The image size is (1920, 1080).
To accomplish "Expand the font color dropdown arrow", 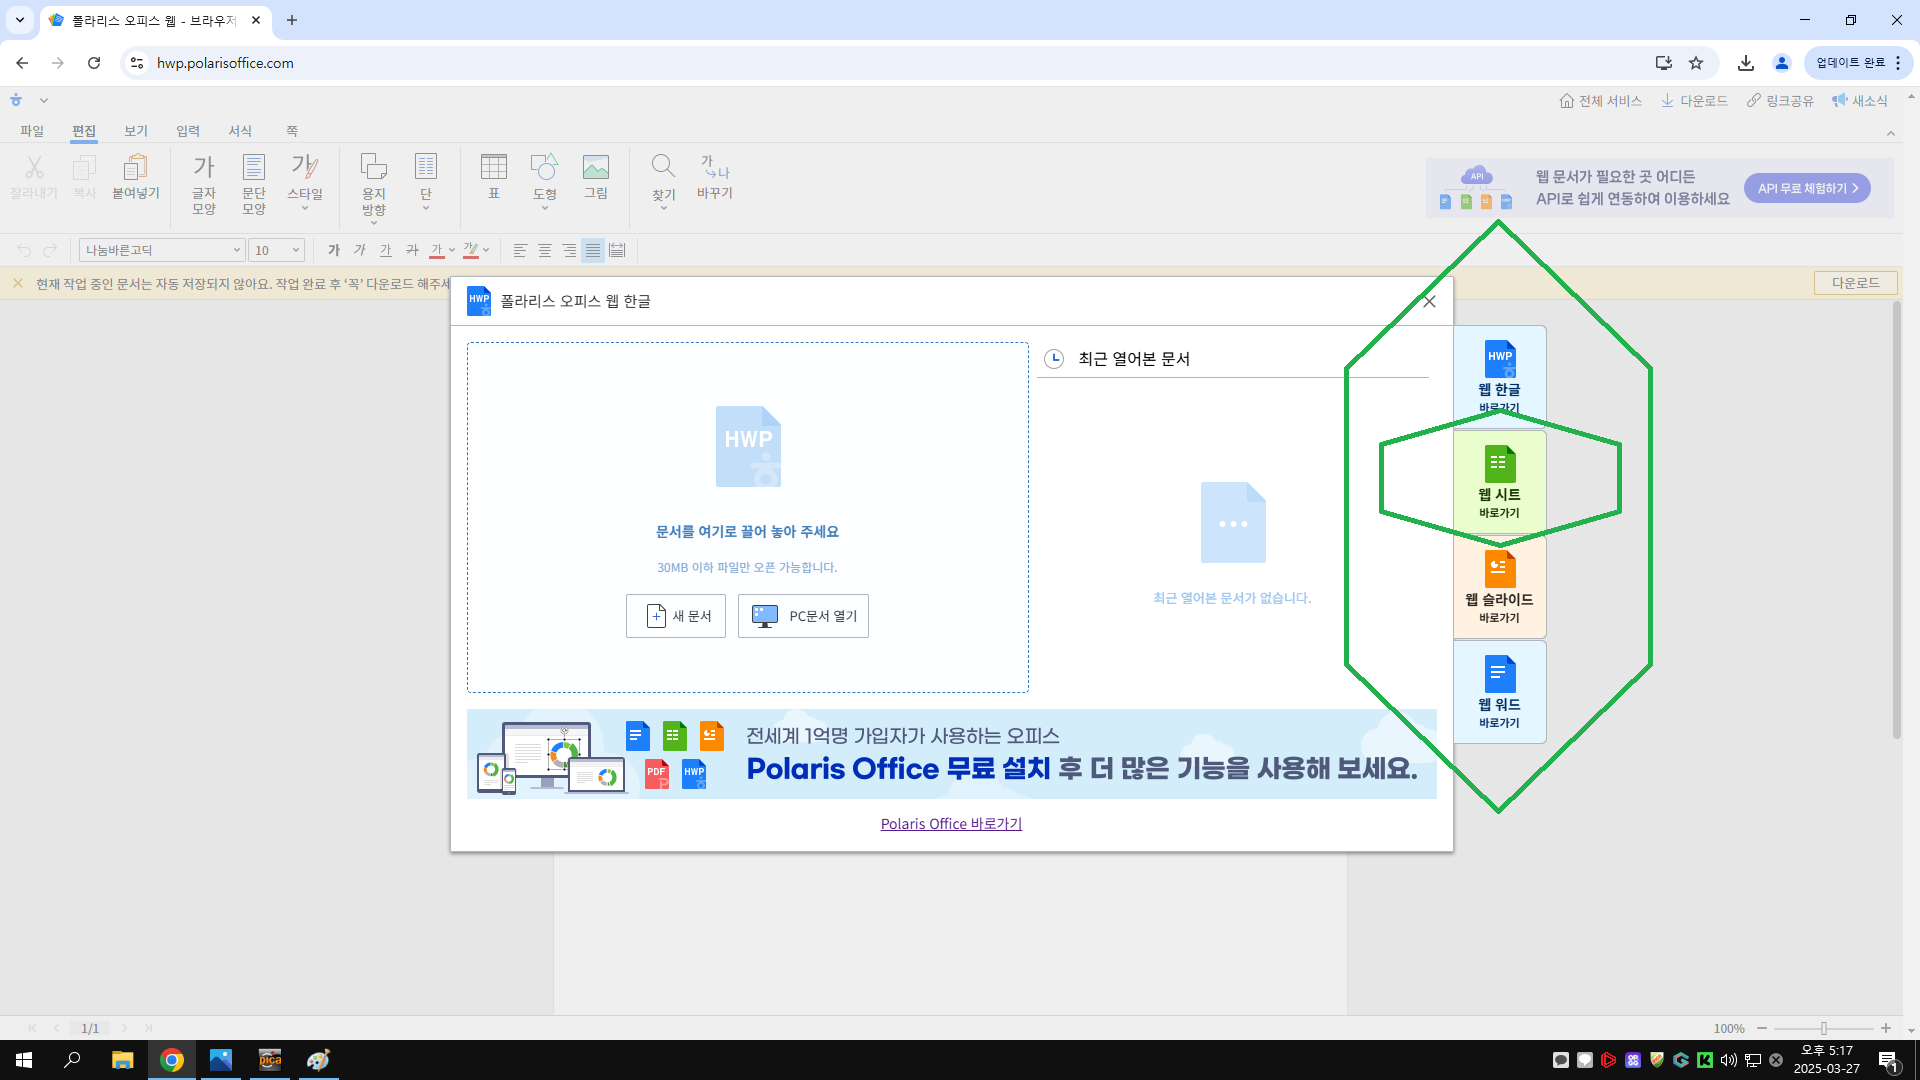I will pyautogui.click(x=452, y=250).
